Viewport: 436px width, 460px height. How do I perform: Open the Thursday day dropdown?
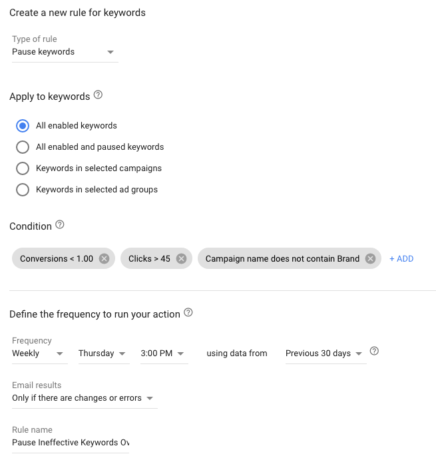click(104, 353)
